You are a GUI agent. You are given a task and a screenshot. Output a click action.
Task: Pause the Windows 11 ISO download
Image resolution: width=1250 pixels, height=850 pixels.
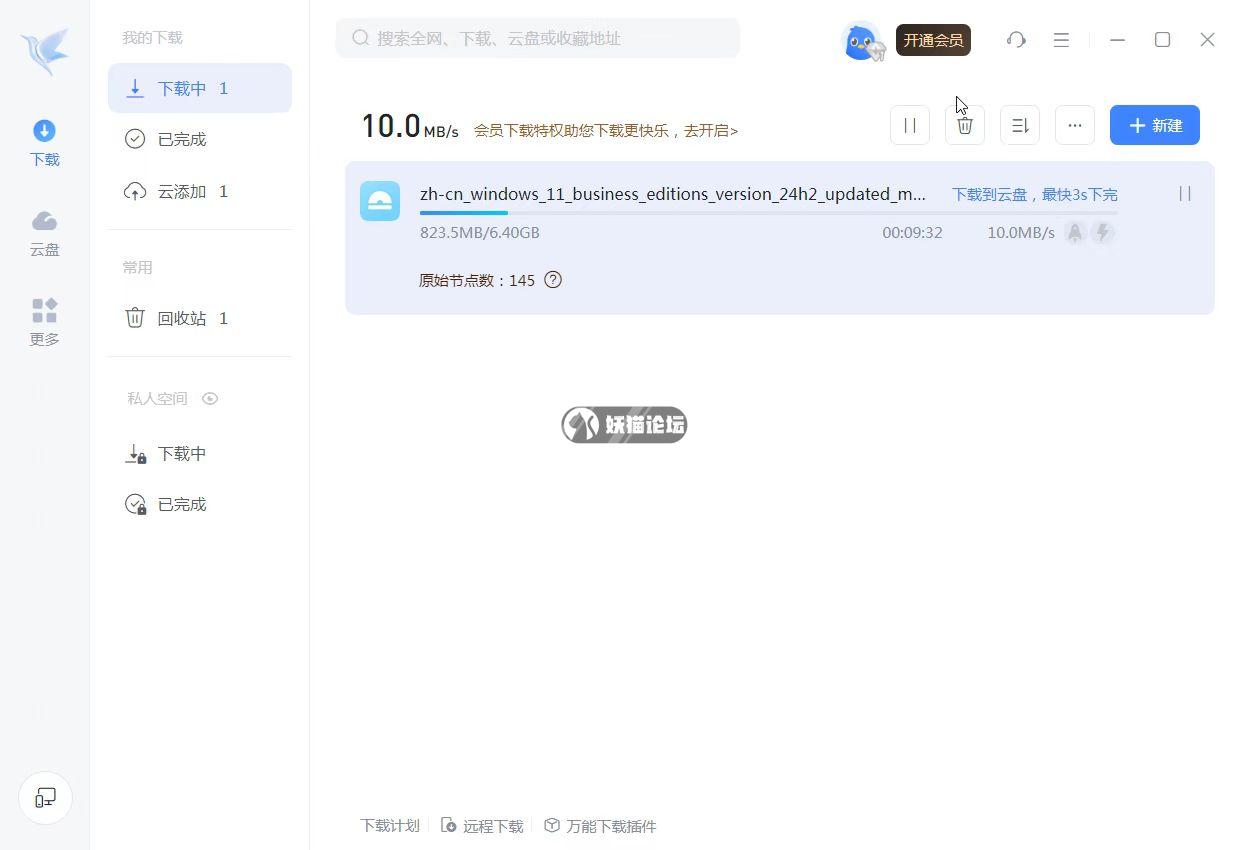(x=1185, y=194)
